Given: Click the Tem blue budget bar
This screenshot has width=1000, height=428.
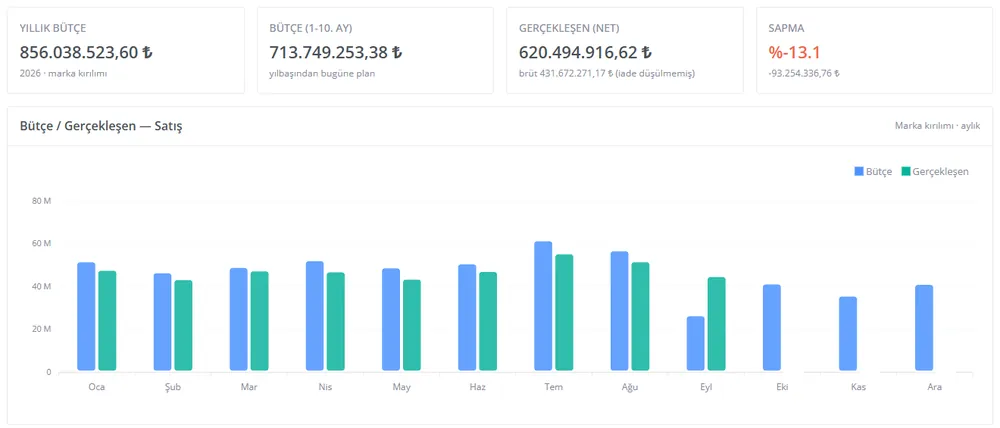Looking at the screenshot, I should click(x=543, y=306).
